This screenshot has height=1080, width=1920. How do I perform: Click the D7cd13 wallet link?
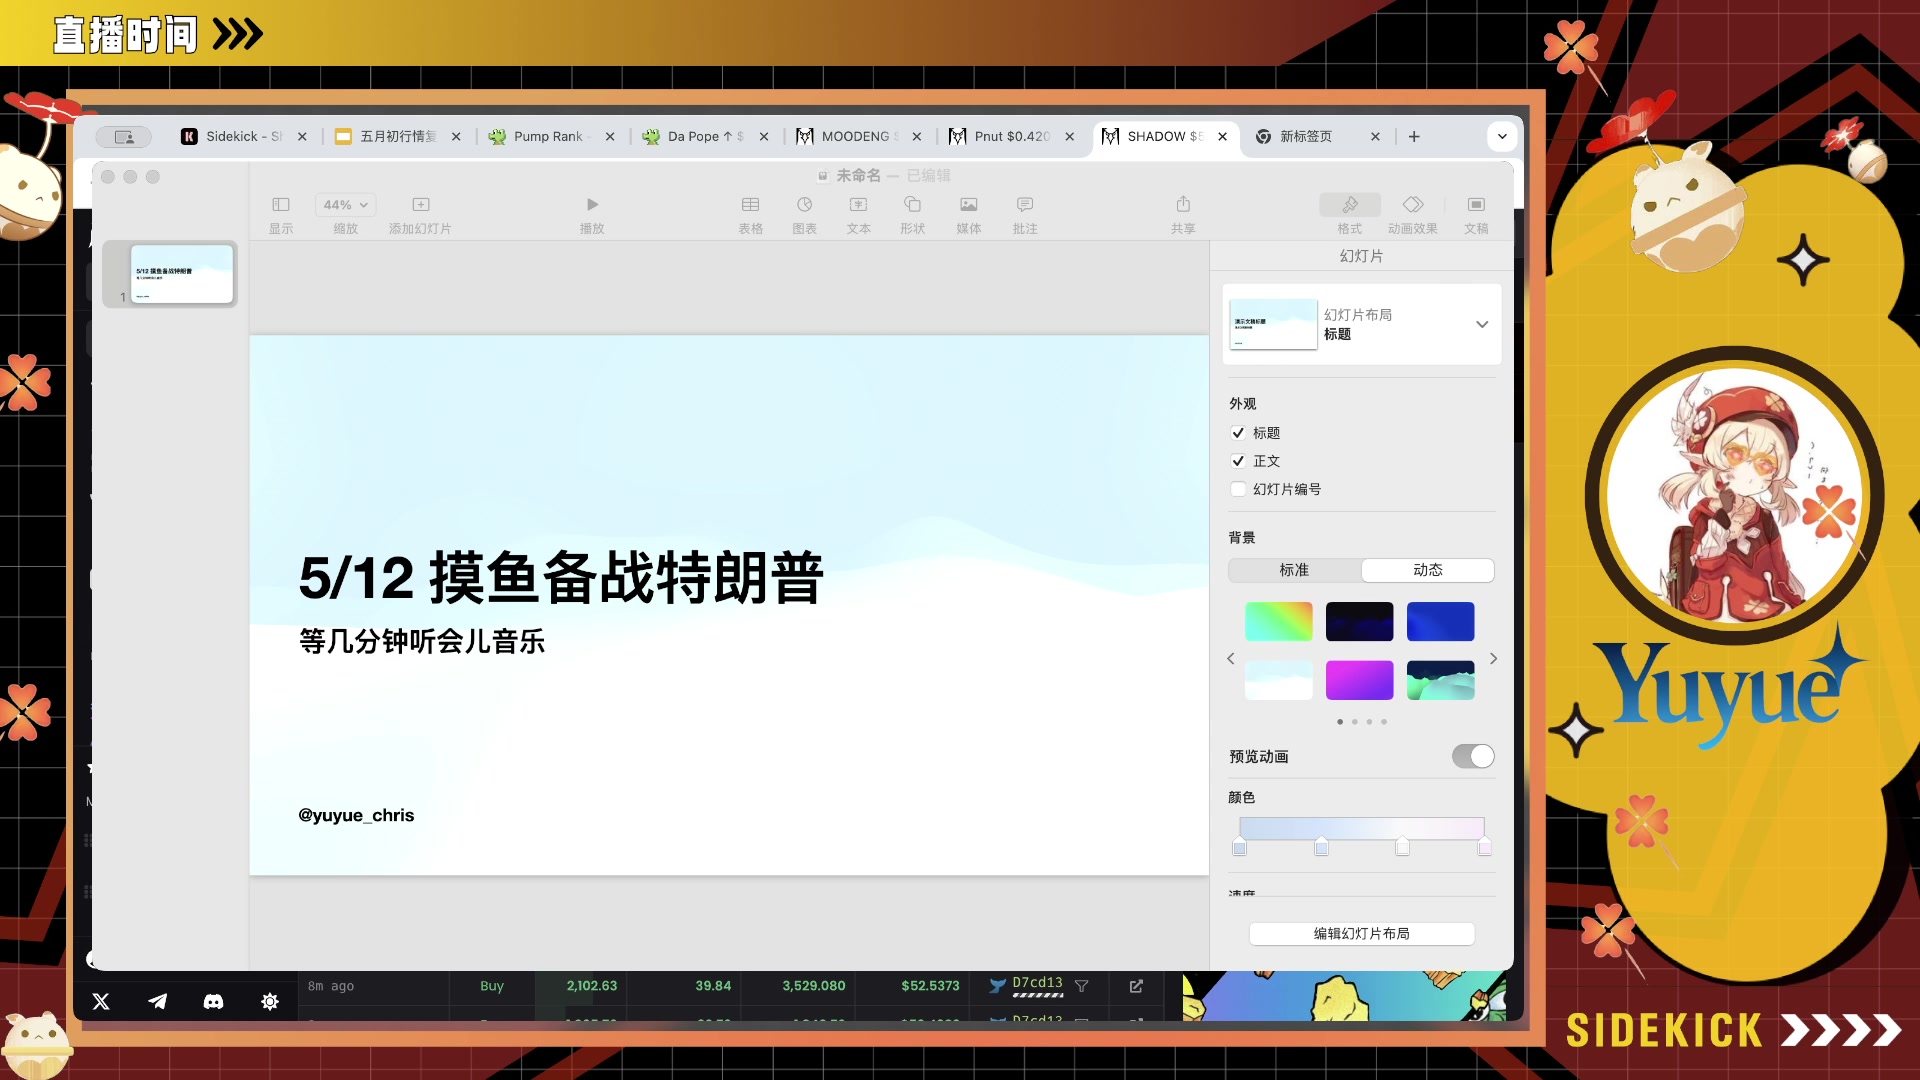coord(1037,982)
